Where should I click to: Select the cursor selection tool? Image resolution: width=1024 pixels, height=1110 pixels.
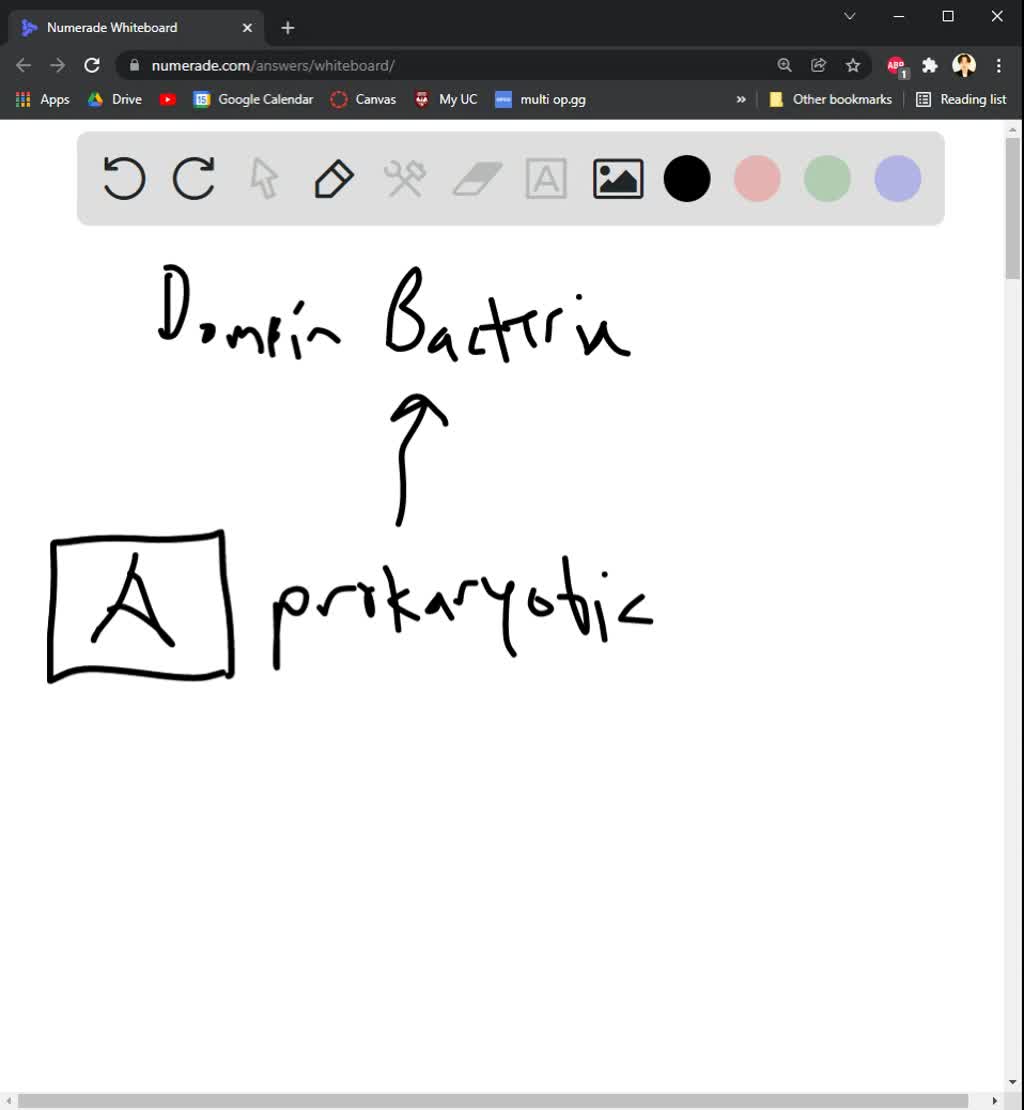(x=263, y=178)
